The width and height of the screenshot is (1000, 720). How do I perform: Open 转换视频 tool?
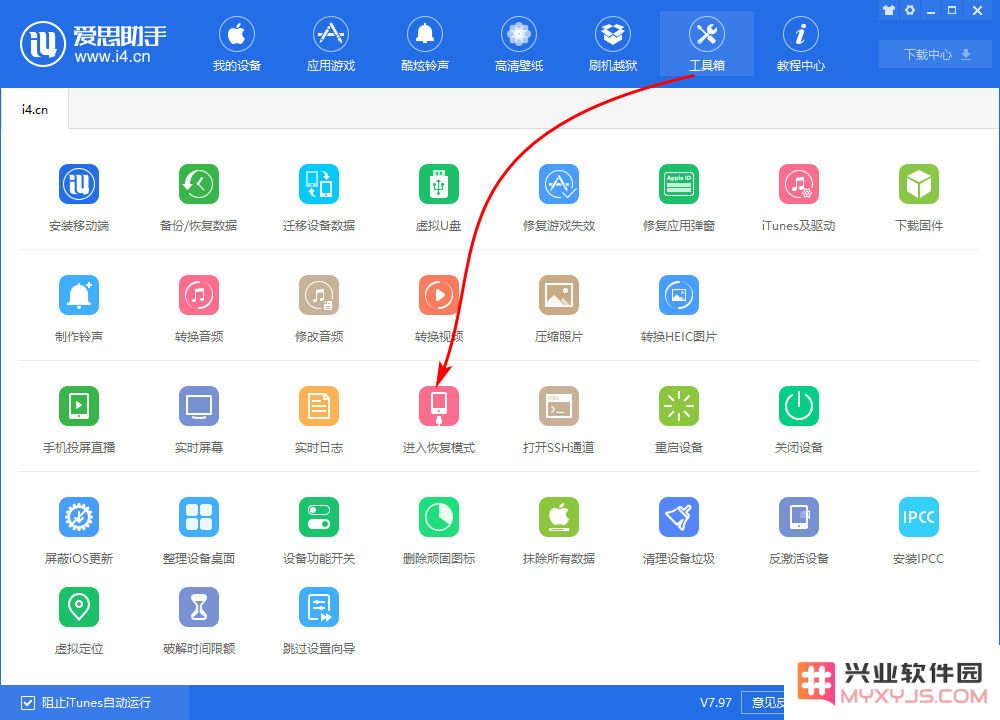(439, 295)
